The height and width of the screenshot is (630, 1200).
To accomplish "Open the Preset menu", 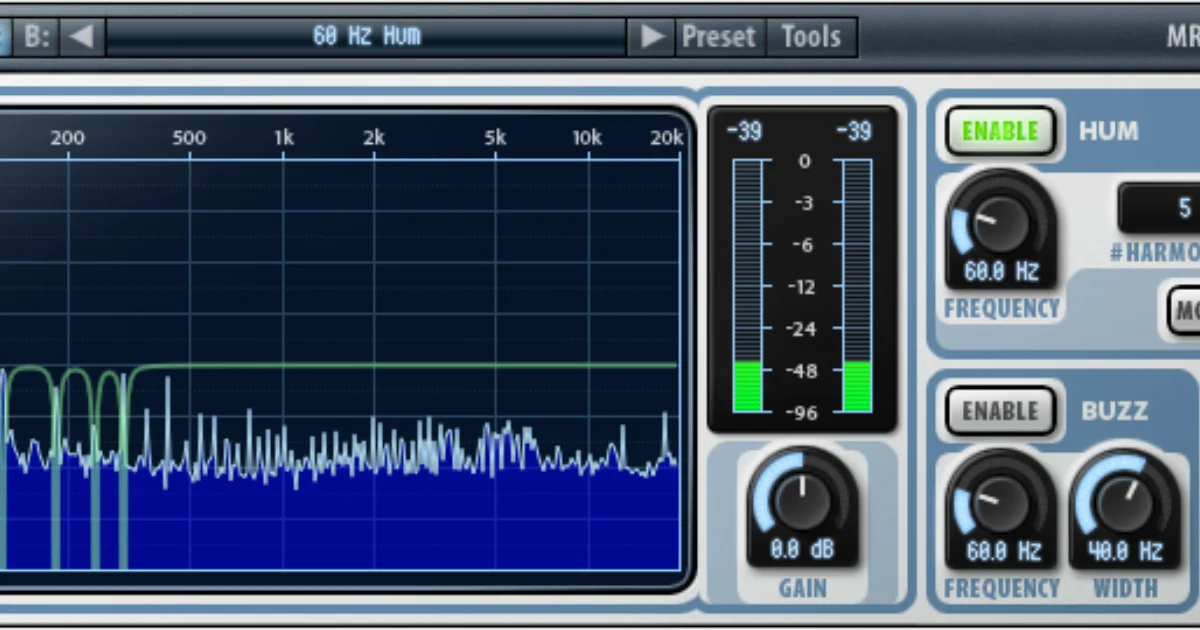I will [718, 38].
